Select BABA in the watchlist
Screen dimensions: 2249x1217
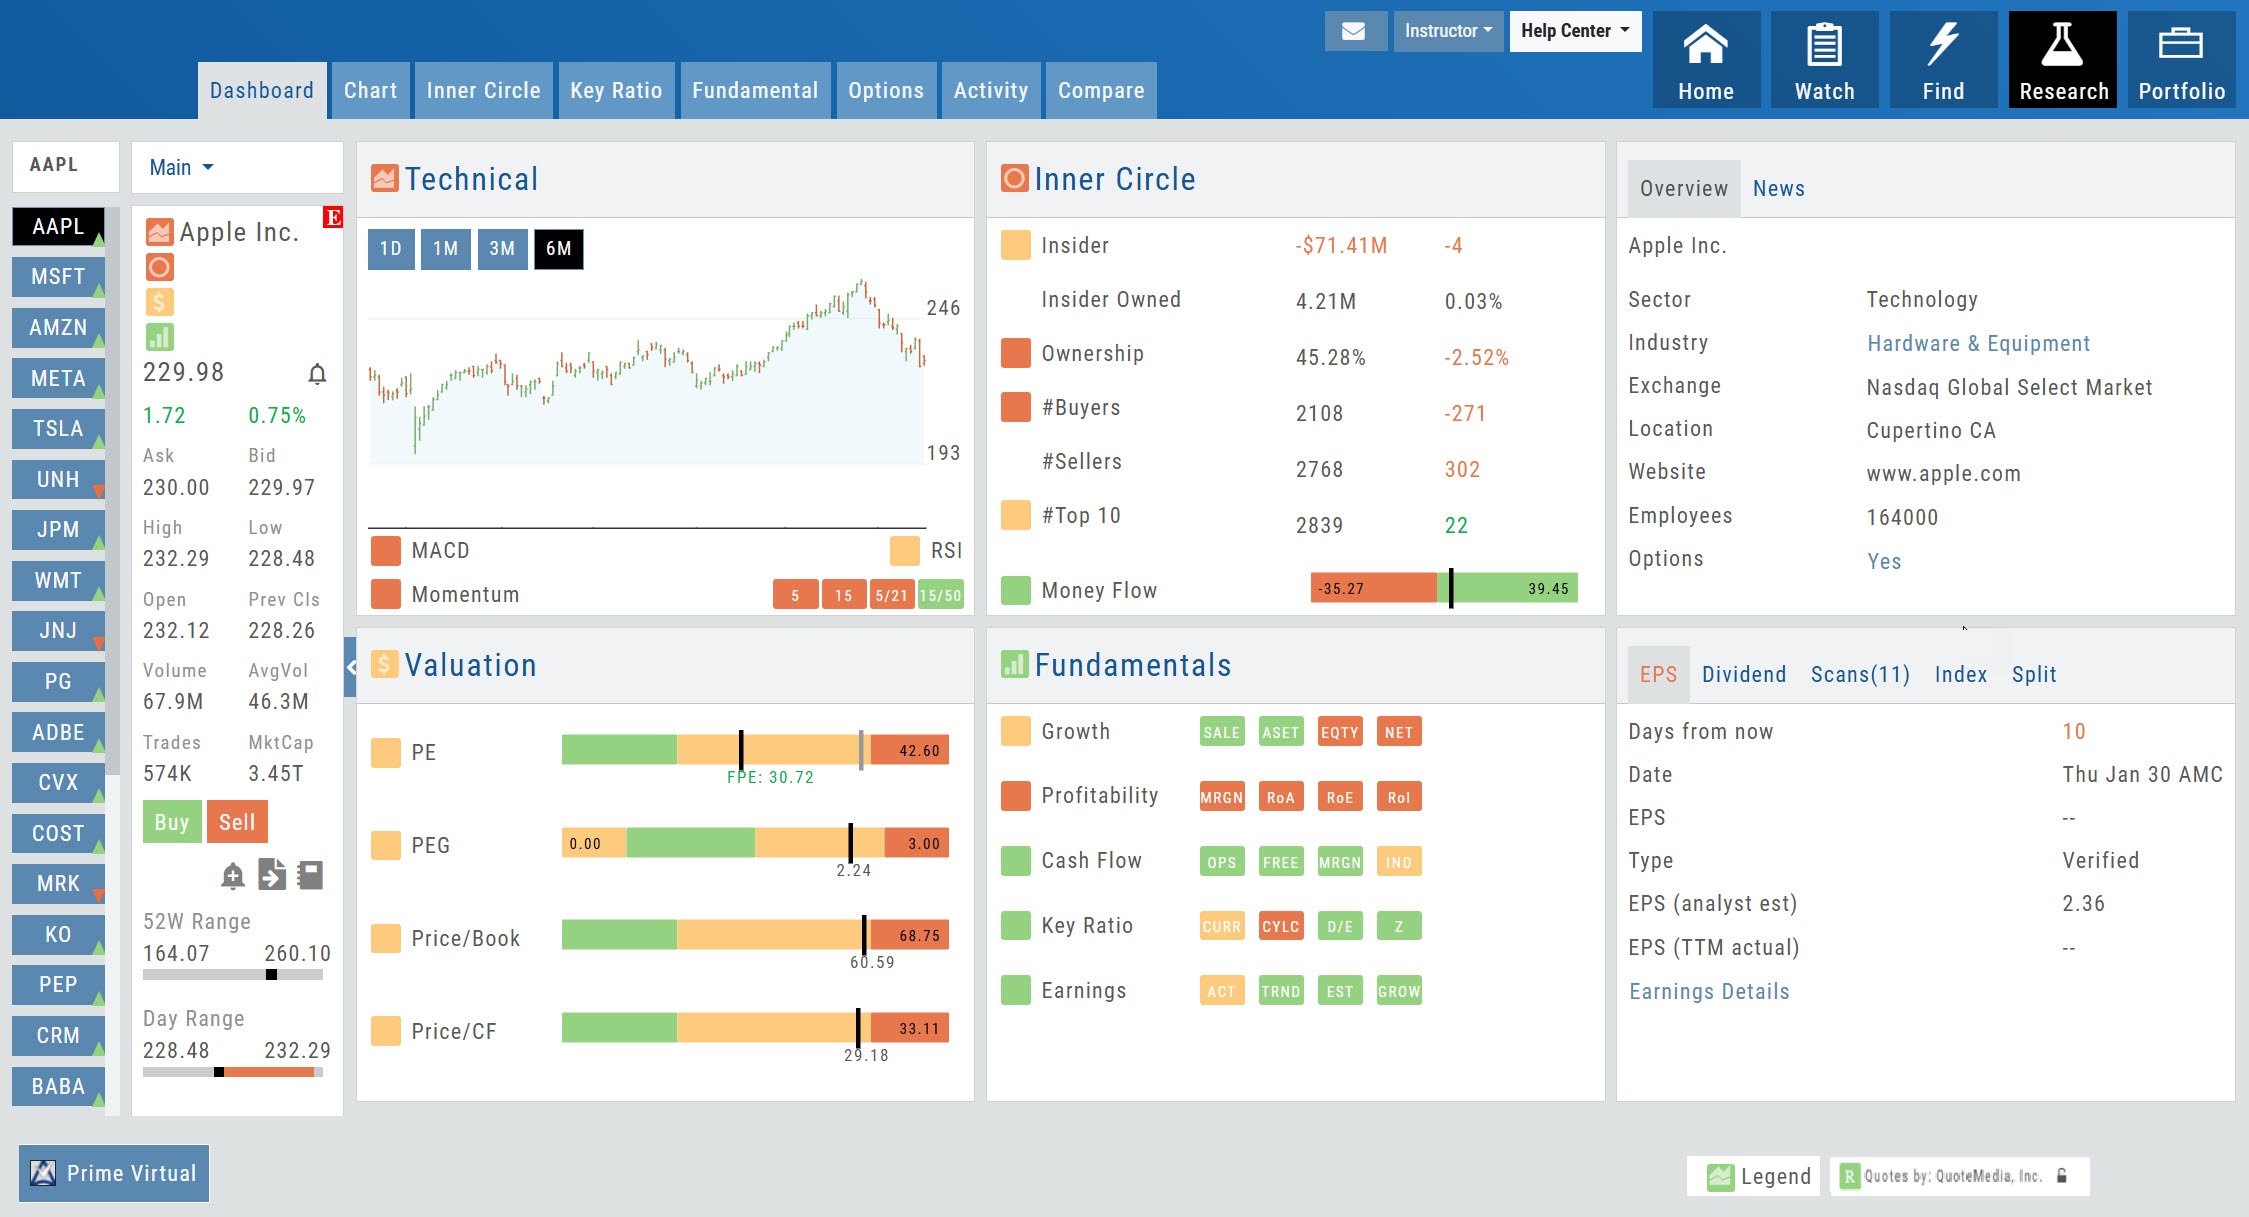pos(58,1086)
